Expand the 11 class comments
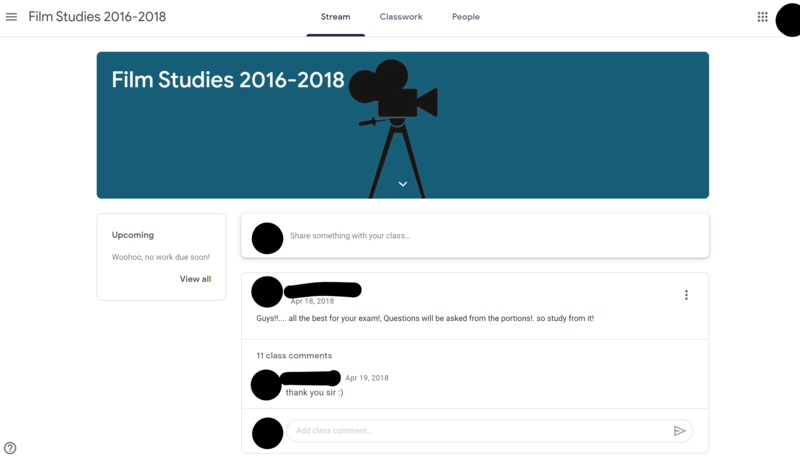Screen dimensions: 800x456 pyautogui.click(x=294, y=355)
